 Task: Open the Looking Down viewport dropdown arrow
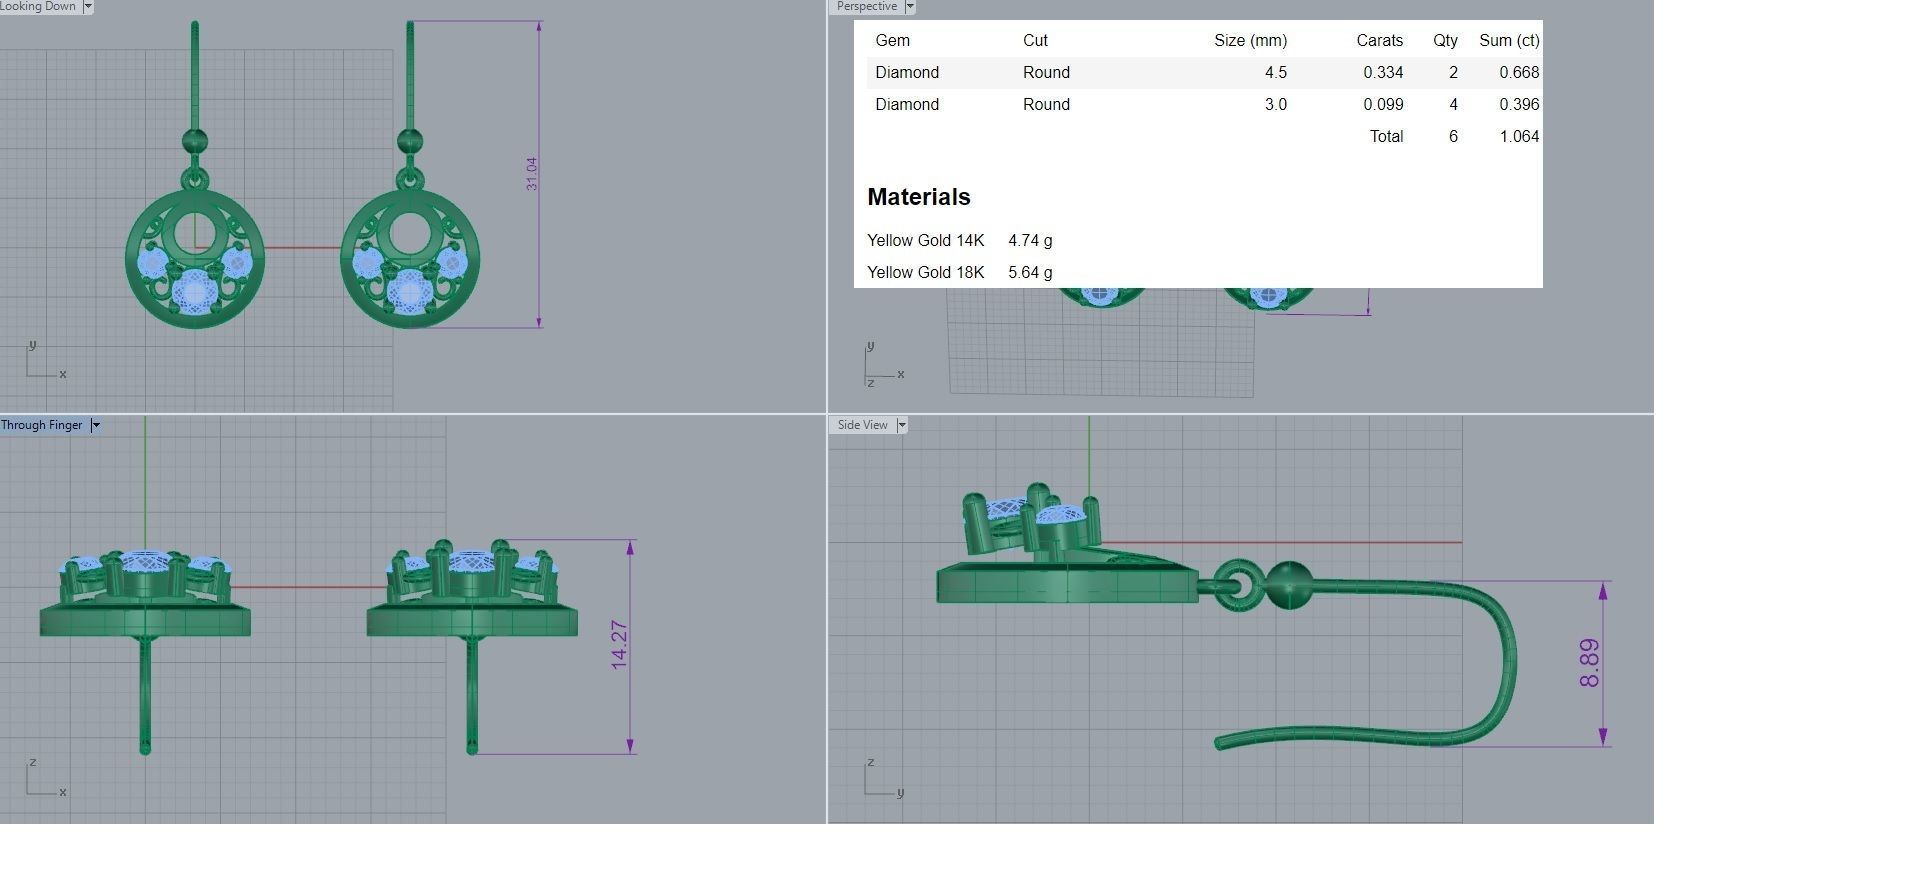pos(88,6)
